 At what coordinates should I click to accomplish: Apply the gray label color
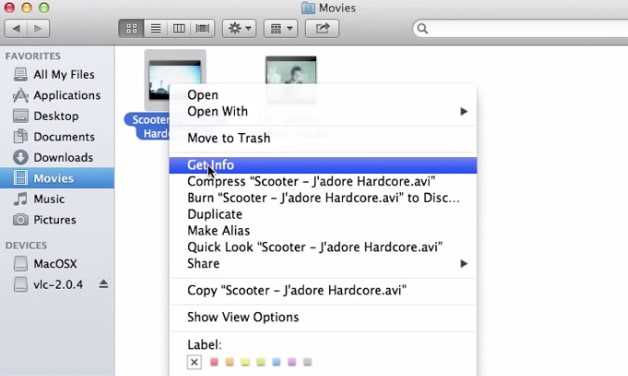[x=308, y=362]
